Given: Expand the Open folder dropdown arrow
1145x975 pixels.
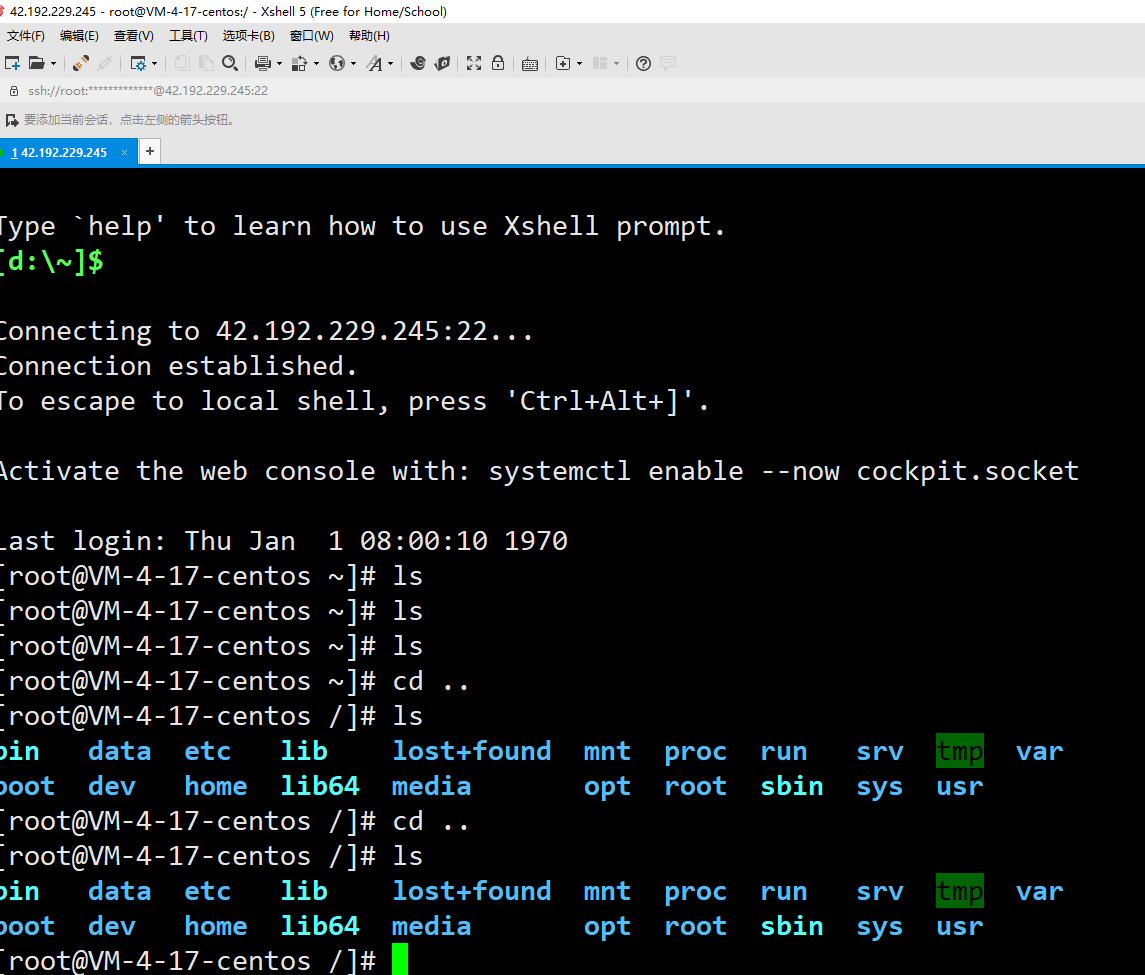Looking at the screenshot, I should [x=53, y=64].
